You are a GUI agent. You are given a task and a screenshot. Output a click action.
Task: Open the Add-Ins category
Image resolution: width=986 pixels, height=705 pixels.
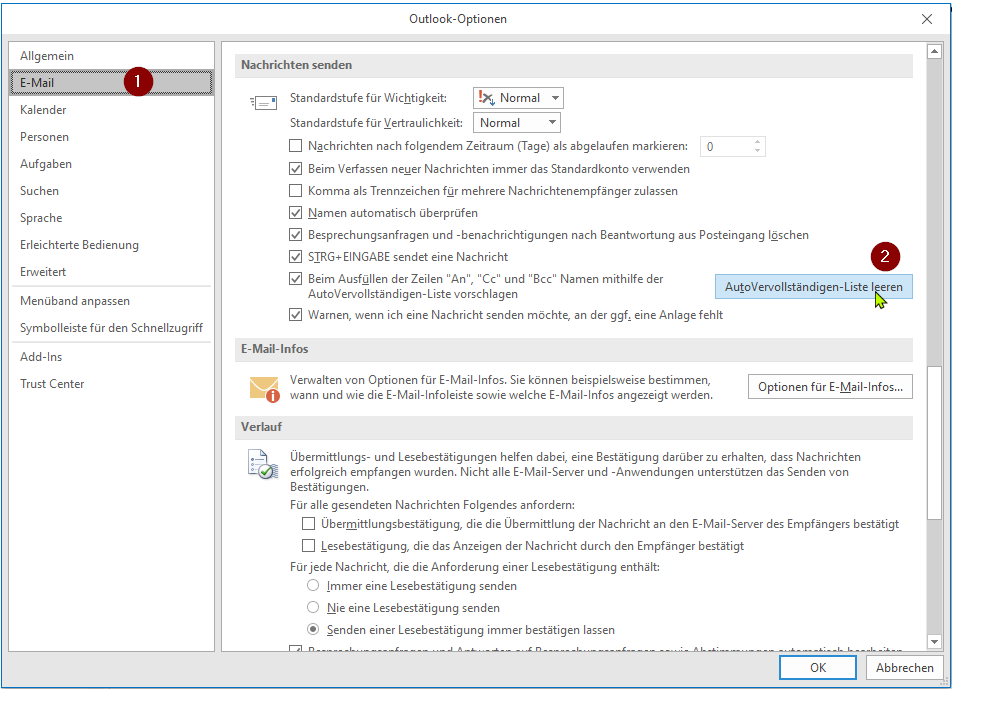click(112, 357)
